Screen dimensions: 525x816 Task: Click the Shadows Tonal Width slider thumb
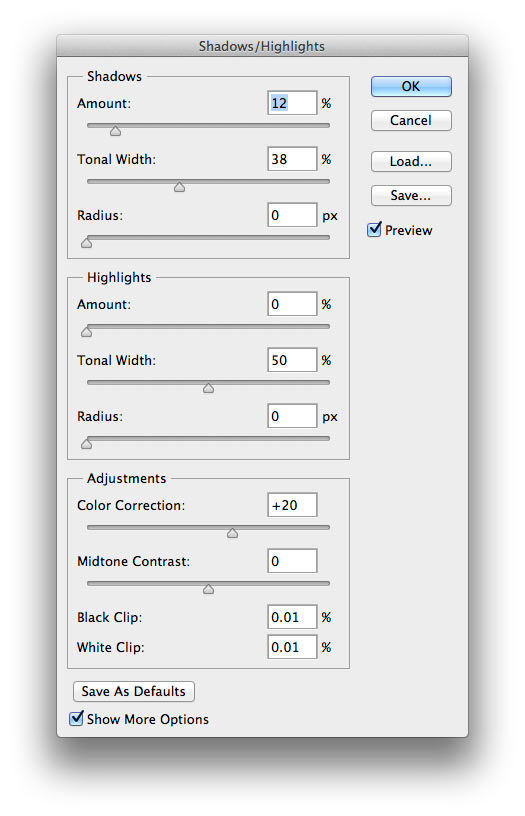click(x=180, y=187)
